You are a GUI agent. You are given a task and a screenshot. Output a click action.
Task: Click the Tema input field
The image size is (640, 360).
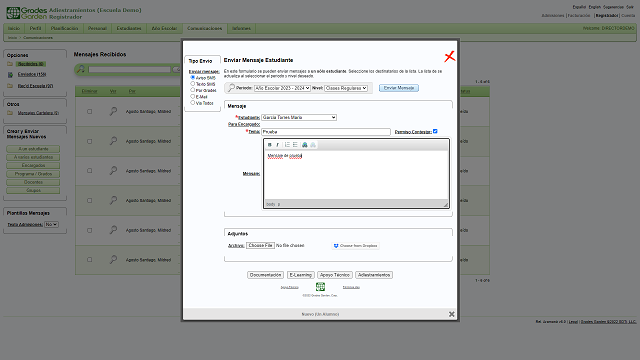tap(326, 132)
